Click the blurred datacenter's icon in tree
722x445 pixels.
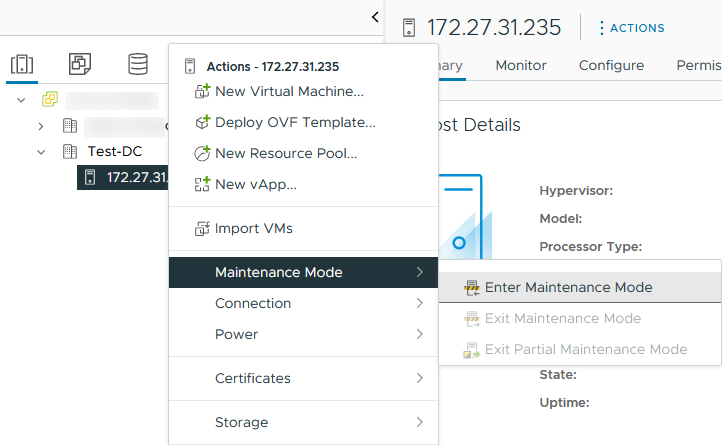pos(70,125)
